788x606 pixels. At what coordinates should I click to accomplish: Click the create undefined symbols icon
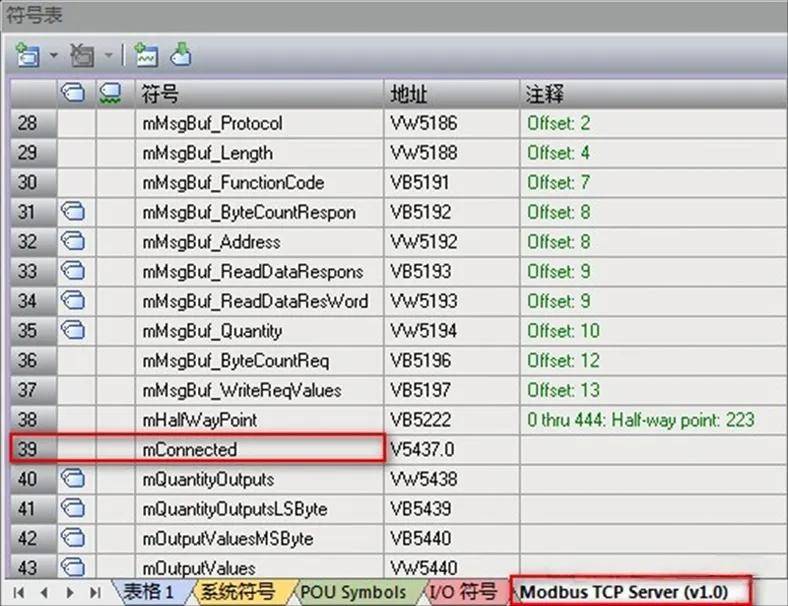(146, 55)
